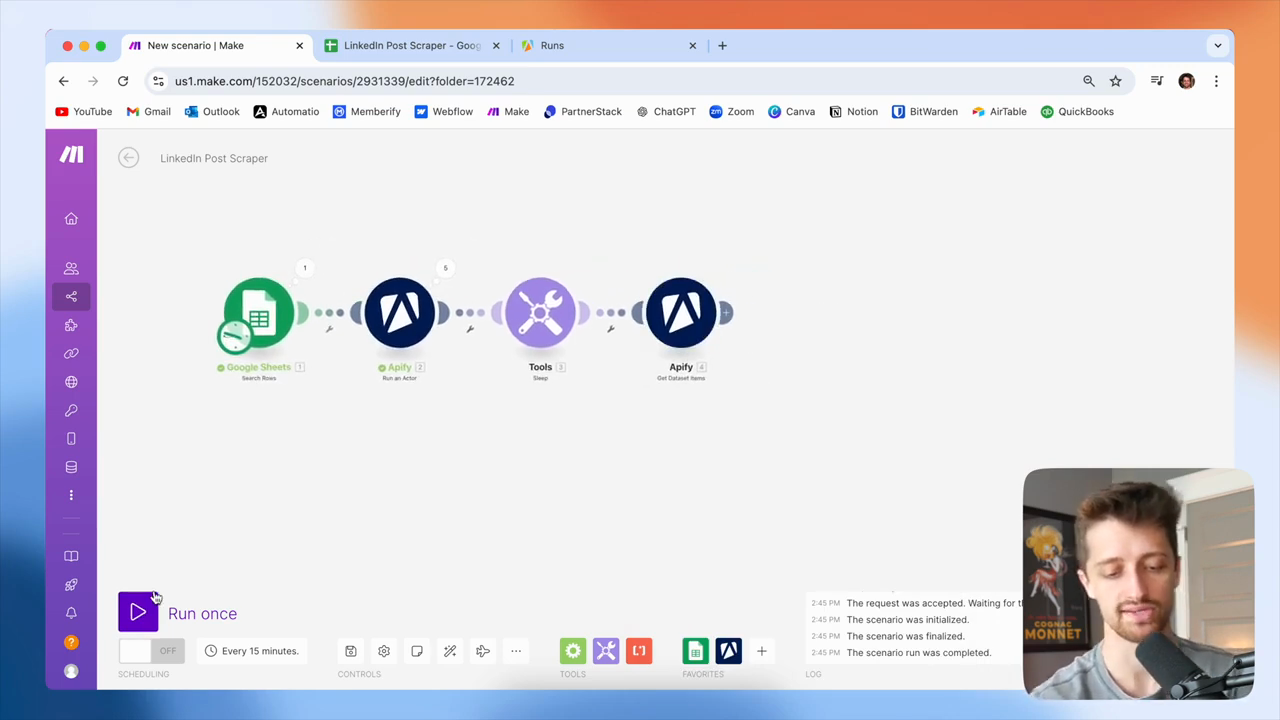Select Google Sheets in Favorites
Image resolution: width=1280 pixels, height=720 pixels.
pyautogui.click(x=695, y=651)
